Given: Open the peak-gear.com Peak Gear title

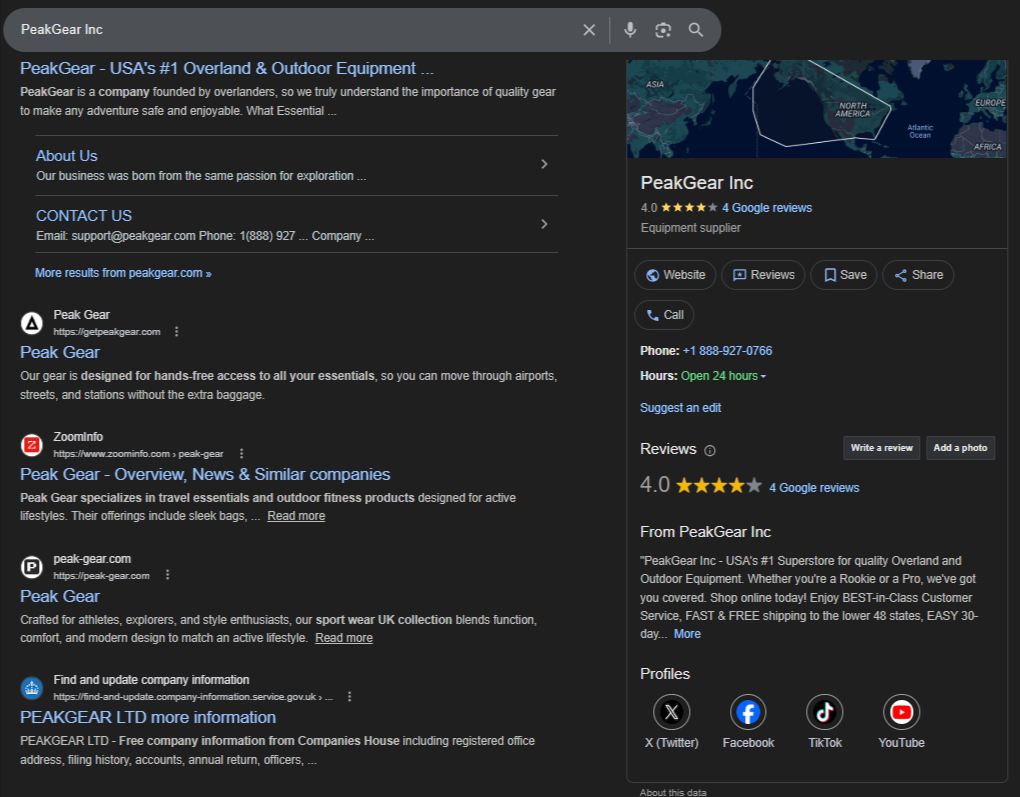Looking at the screenshot, I should [60, 597].
